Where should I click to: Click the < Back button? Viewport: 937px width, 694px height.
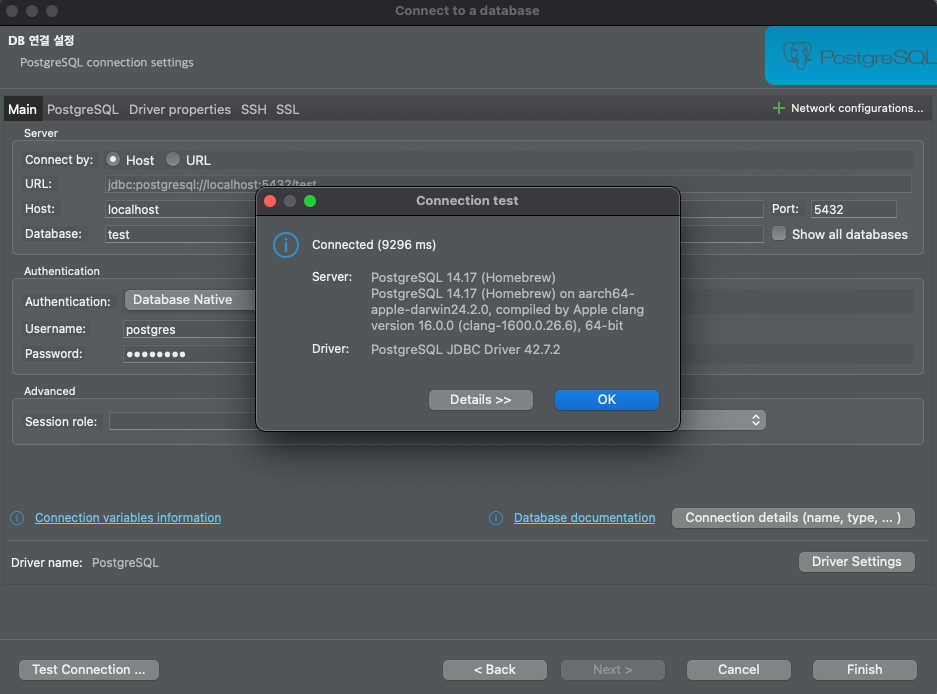point(494,669)
